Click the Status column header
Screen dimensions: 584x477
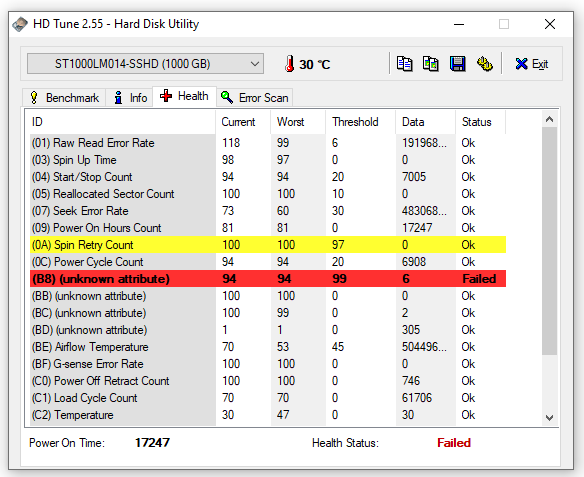tap(480, 122)
